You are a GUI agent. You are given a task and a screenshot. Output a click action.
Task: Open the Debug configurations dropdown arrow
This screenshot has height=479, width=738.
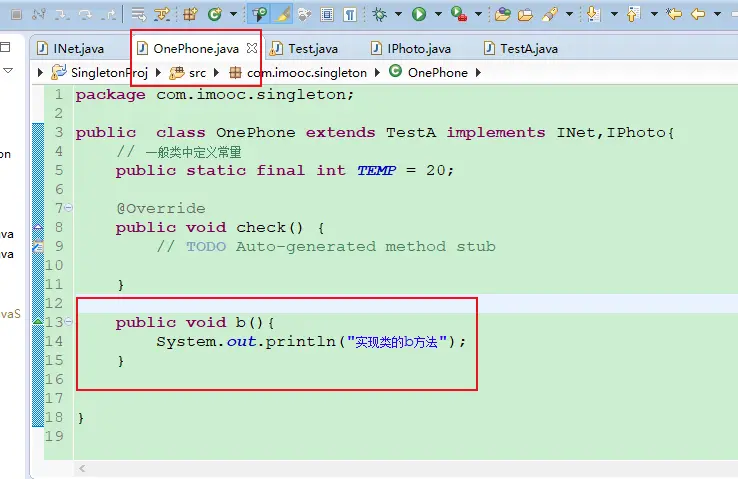tap(398, 15)
